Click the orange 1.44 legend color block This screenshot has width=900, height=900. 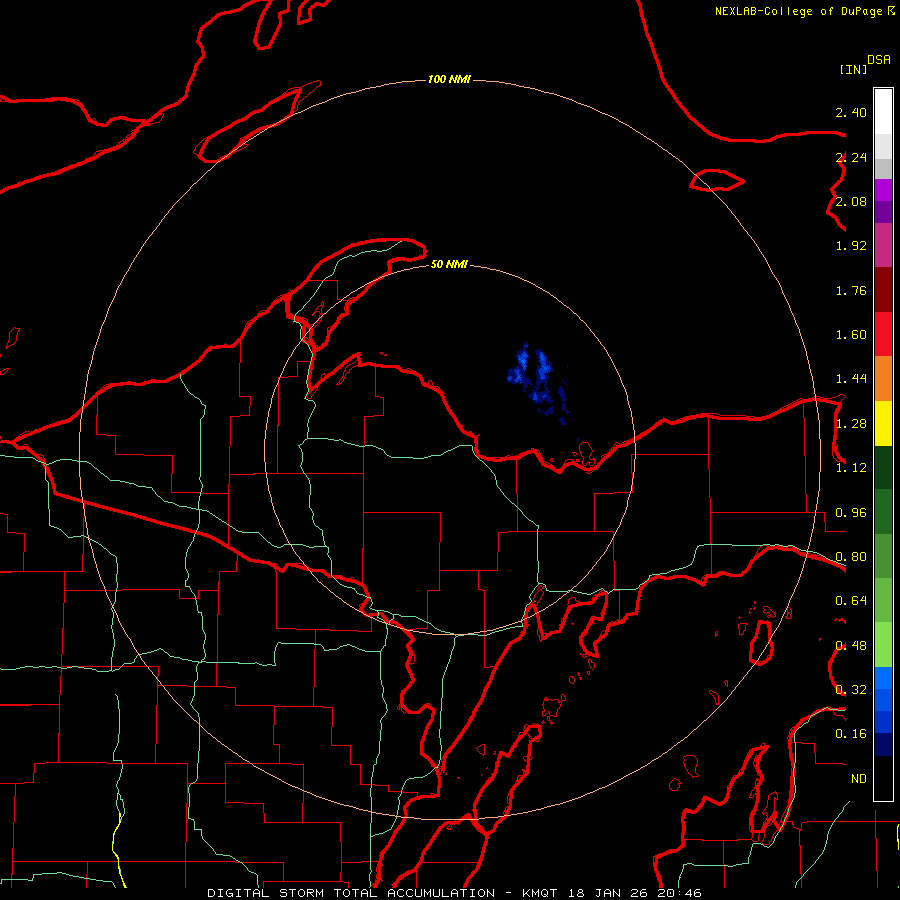point(883,379)
